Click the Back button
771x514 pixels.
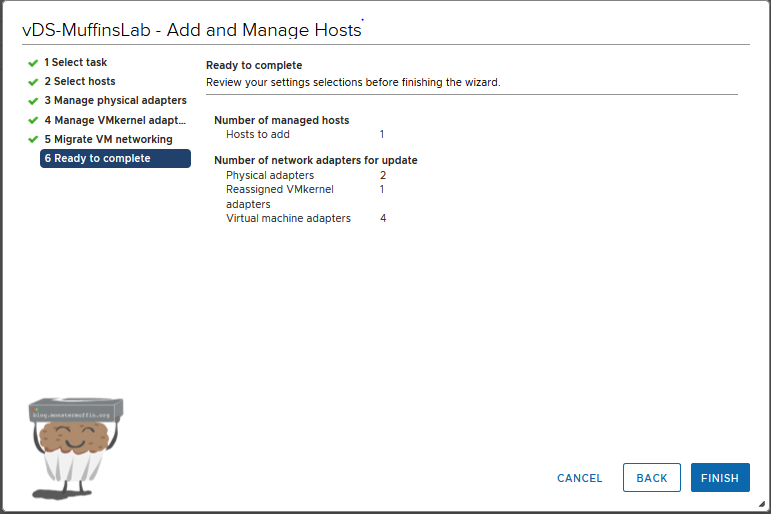pos(651,478)
